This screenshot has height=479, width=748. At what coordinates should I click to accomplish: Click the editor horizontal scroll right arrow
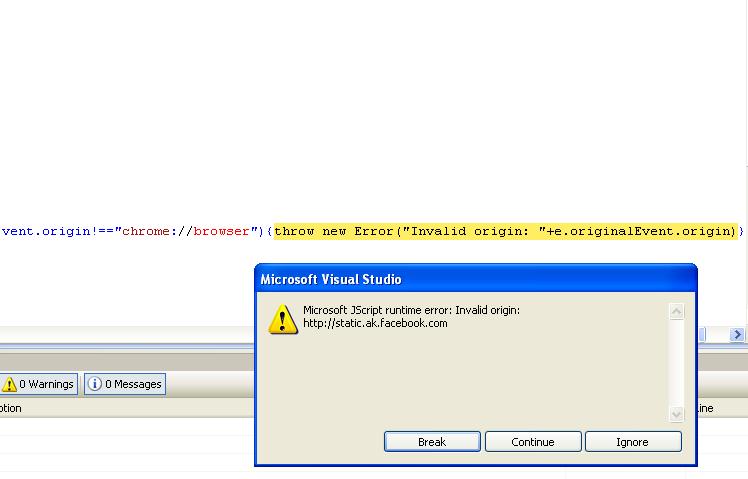[x=737, y=334]
